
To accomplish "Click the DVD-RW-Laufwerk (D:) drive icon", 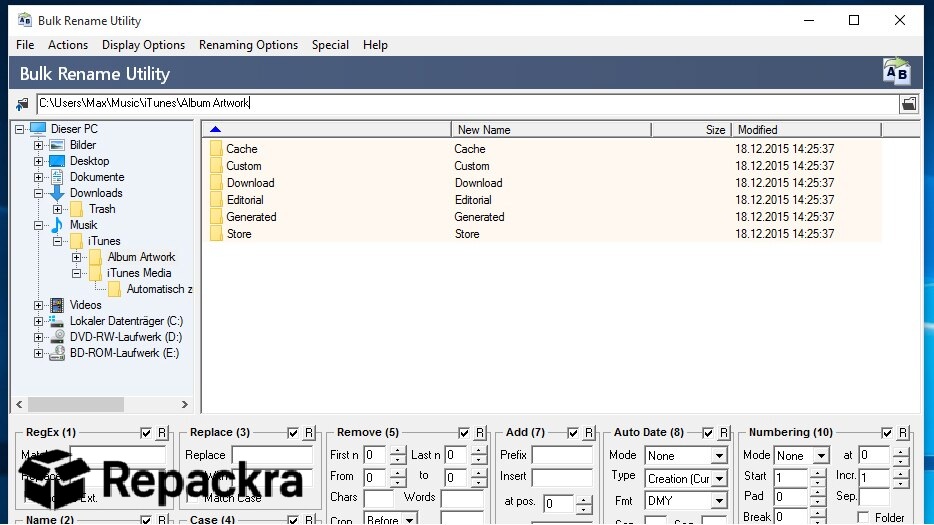I will coord(57,337).
